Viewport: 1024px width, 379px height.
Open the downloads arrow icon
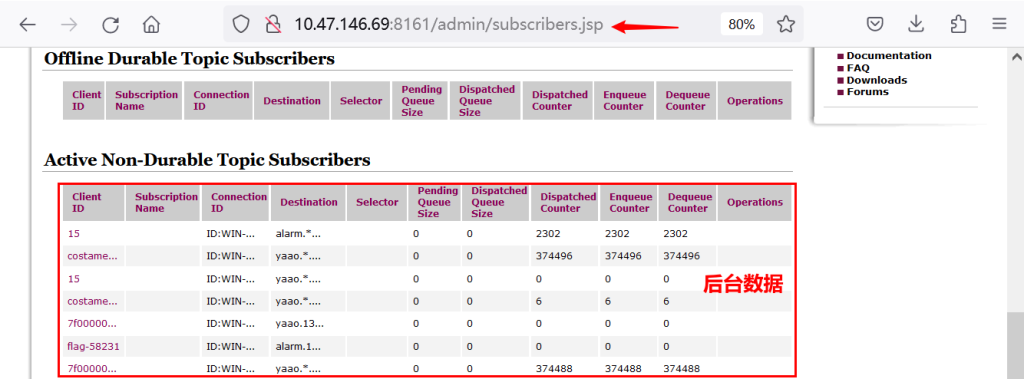pyautogui.click(x=916, y=25)
